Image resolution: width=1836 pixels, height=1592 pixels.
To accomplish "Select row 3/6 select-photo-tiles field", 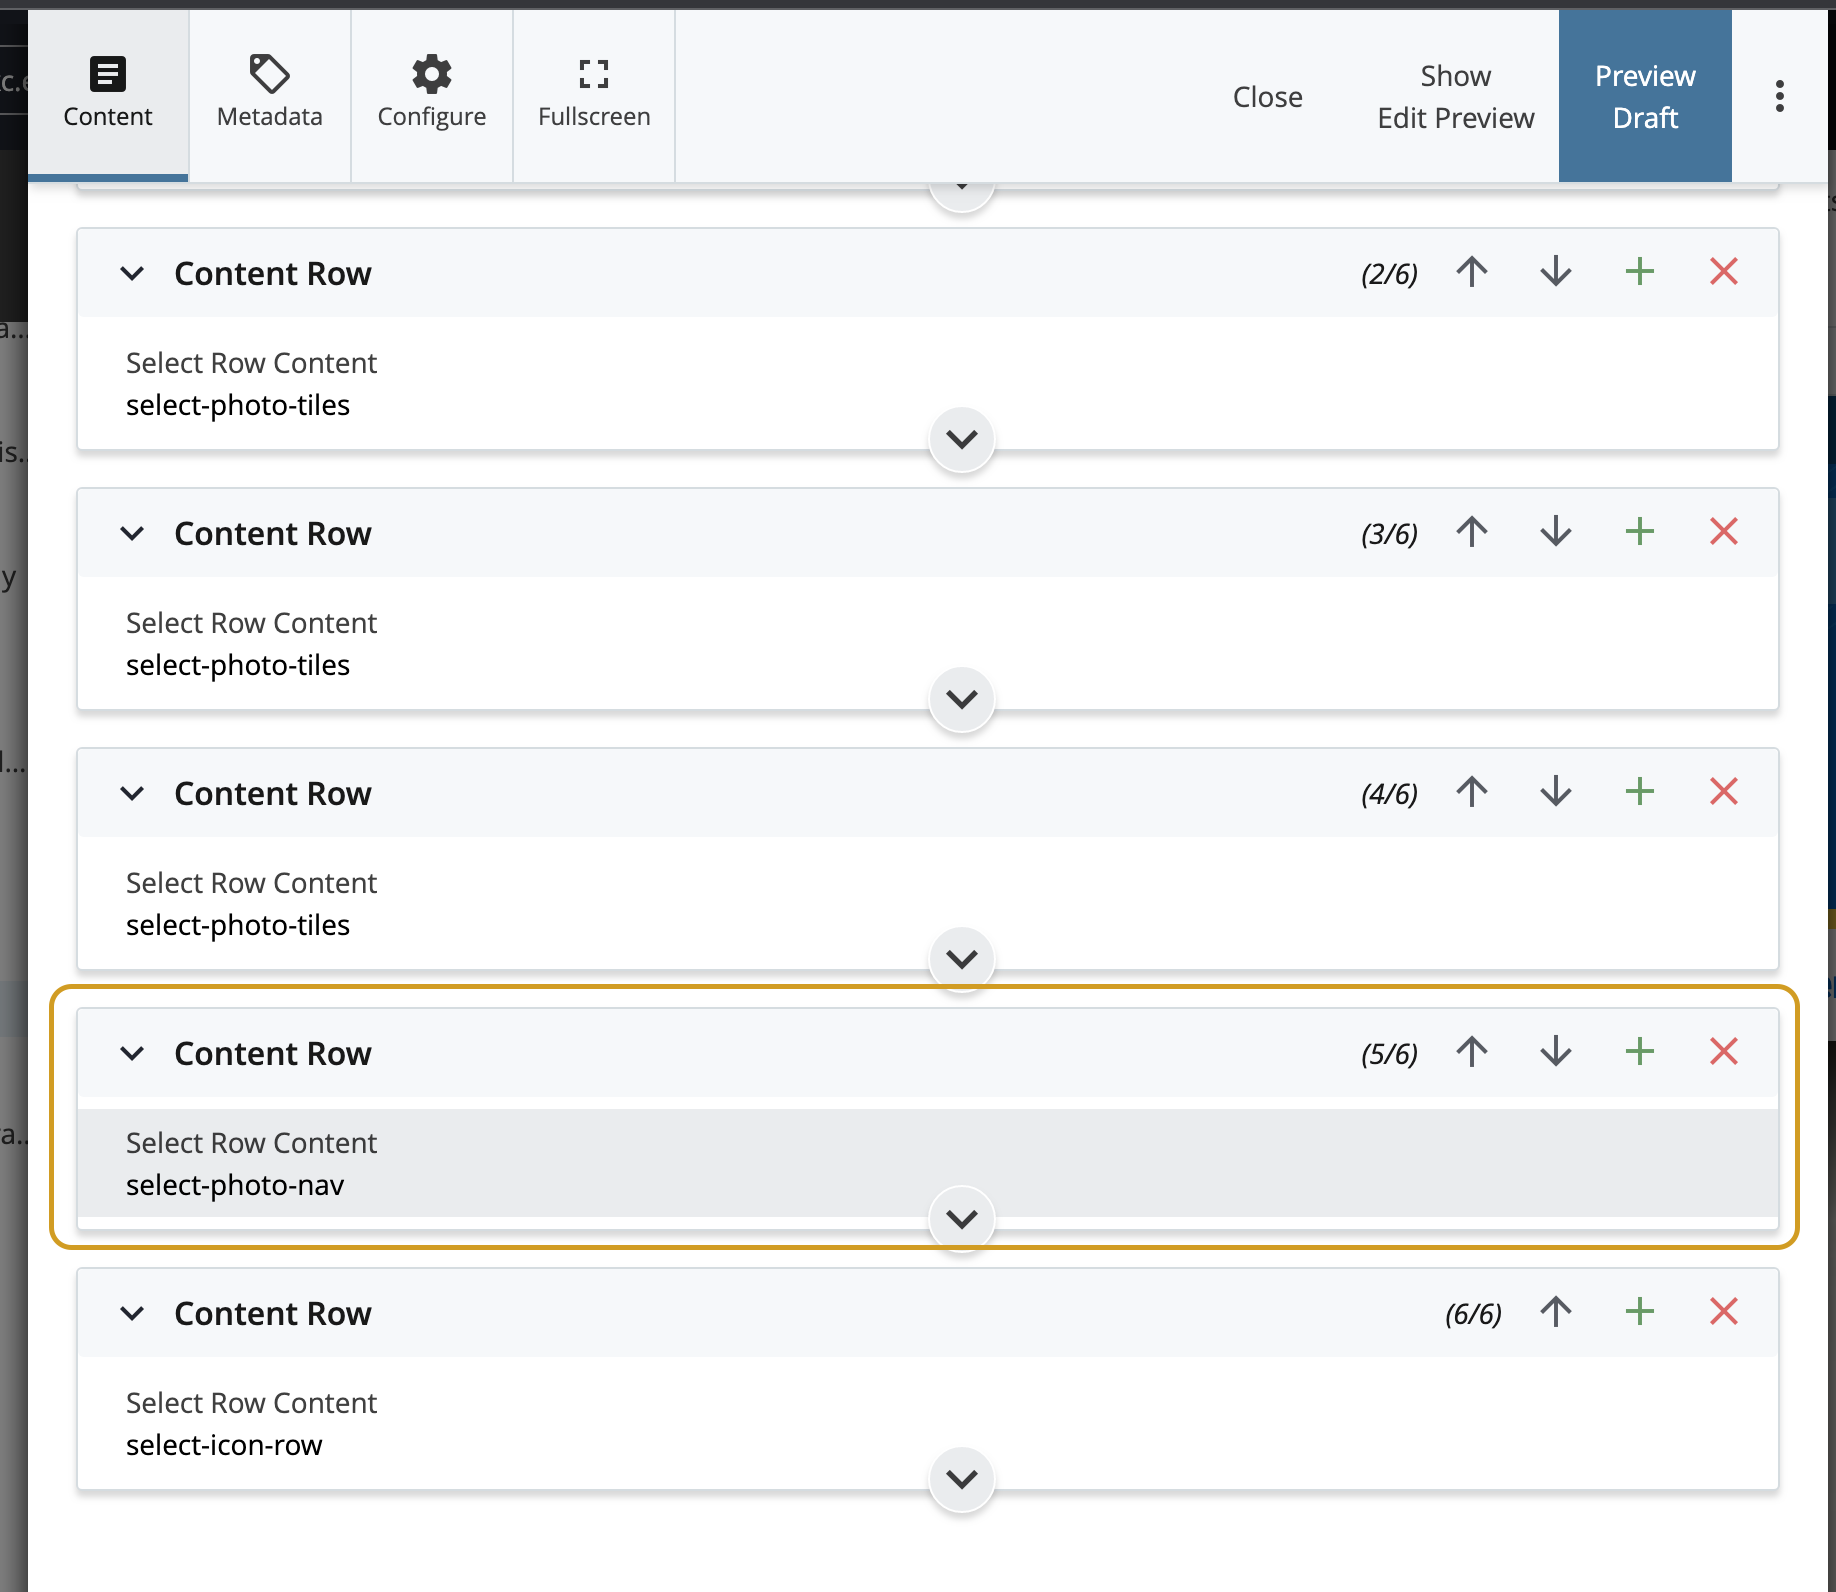I will pos(928,643).
